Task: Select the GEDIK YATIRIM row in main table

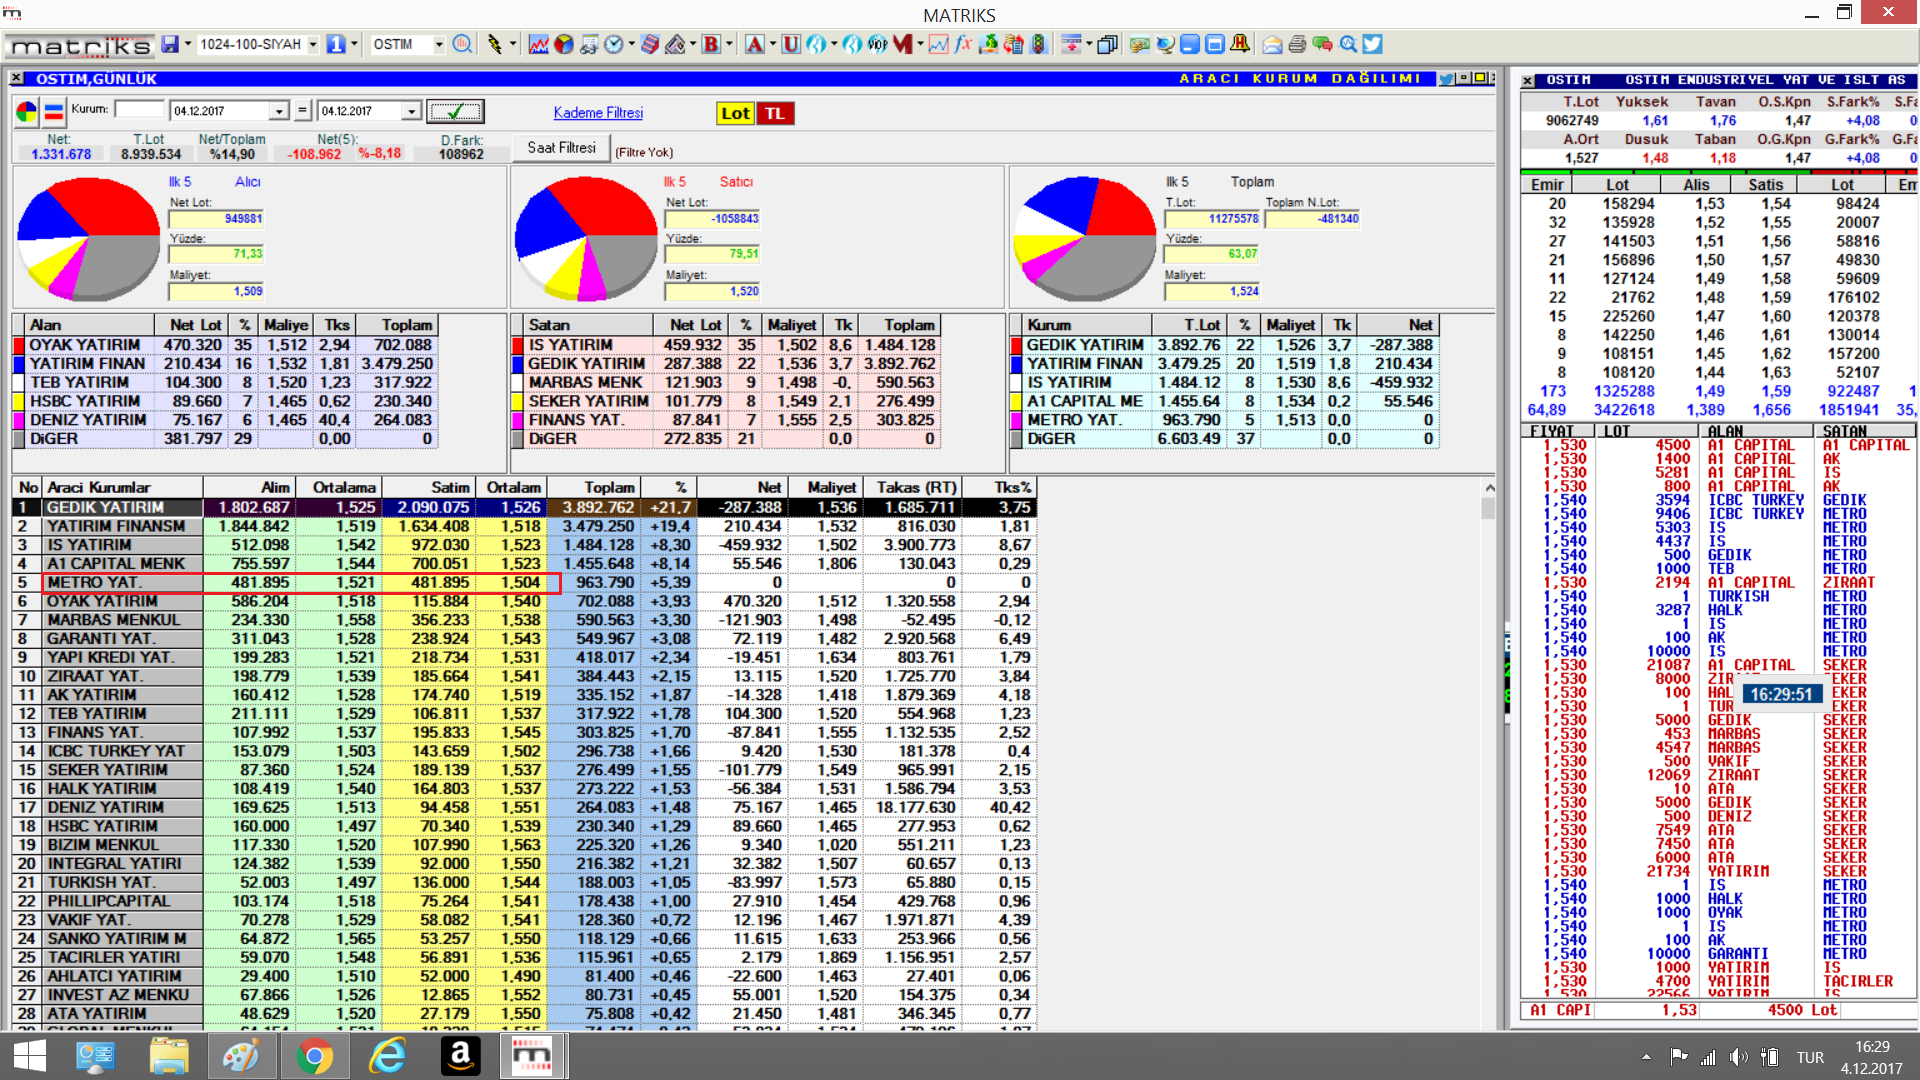Action: coord(524,507)
